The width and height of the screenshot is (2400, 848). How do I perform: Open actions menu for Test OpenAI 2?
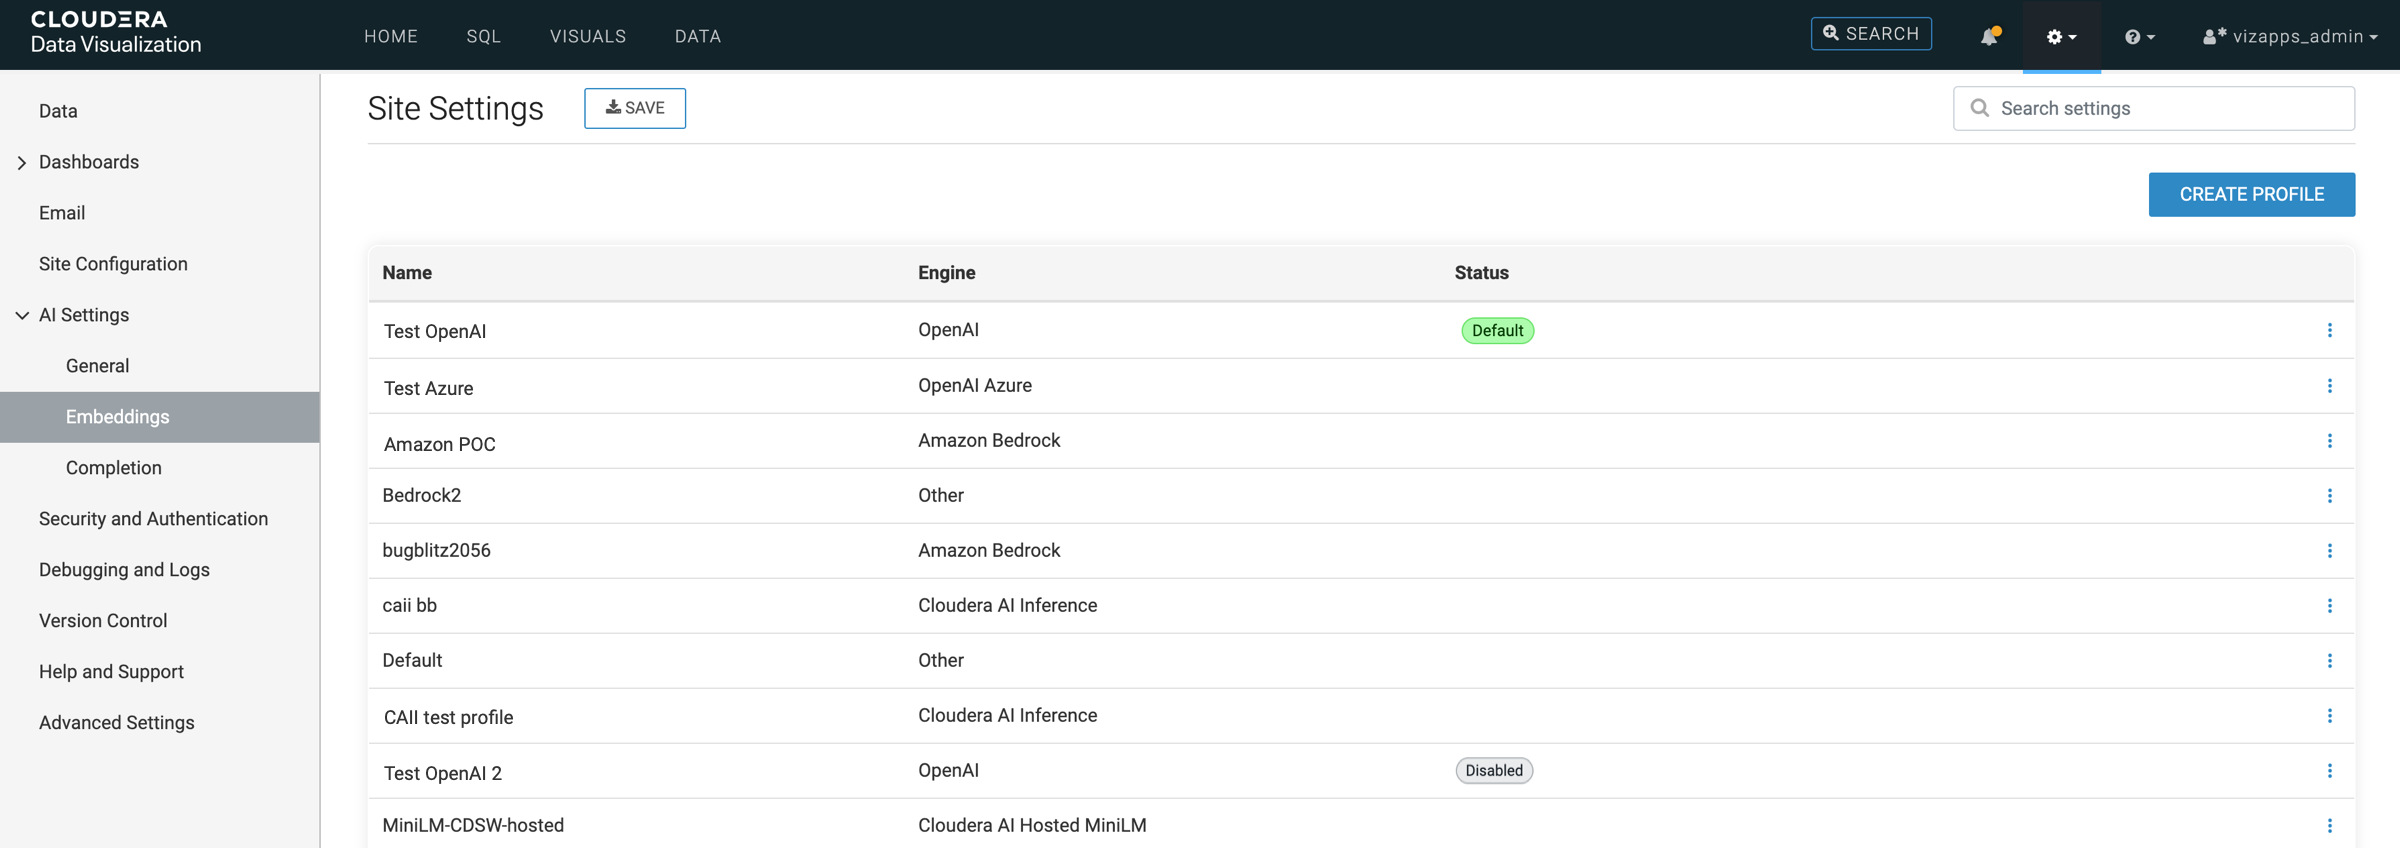2329,771
